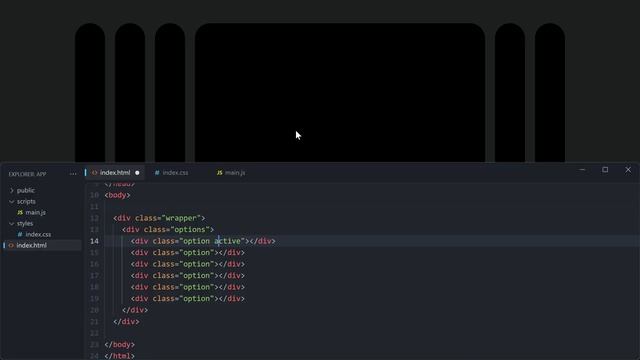Screen dimensions: 640x360
Task: Click the closing div on line 20
Action: (135, 310)
